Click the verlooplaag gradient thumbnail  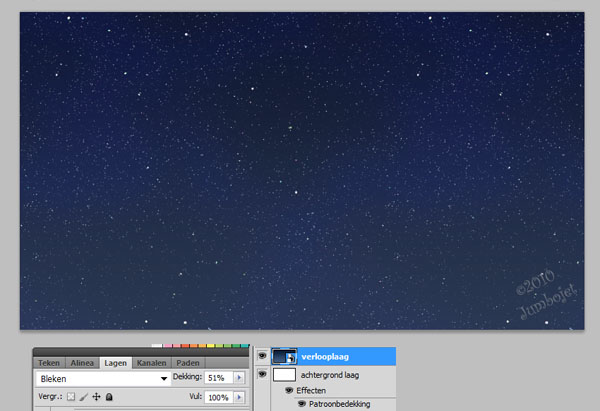pos(284,356)
